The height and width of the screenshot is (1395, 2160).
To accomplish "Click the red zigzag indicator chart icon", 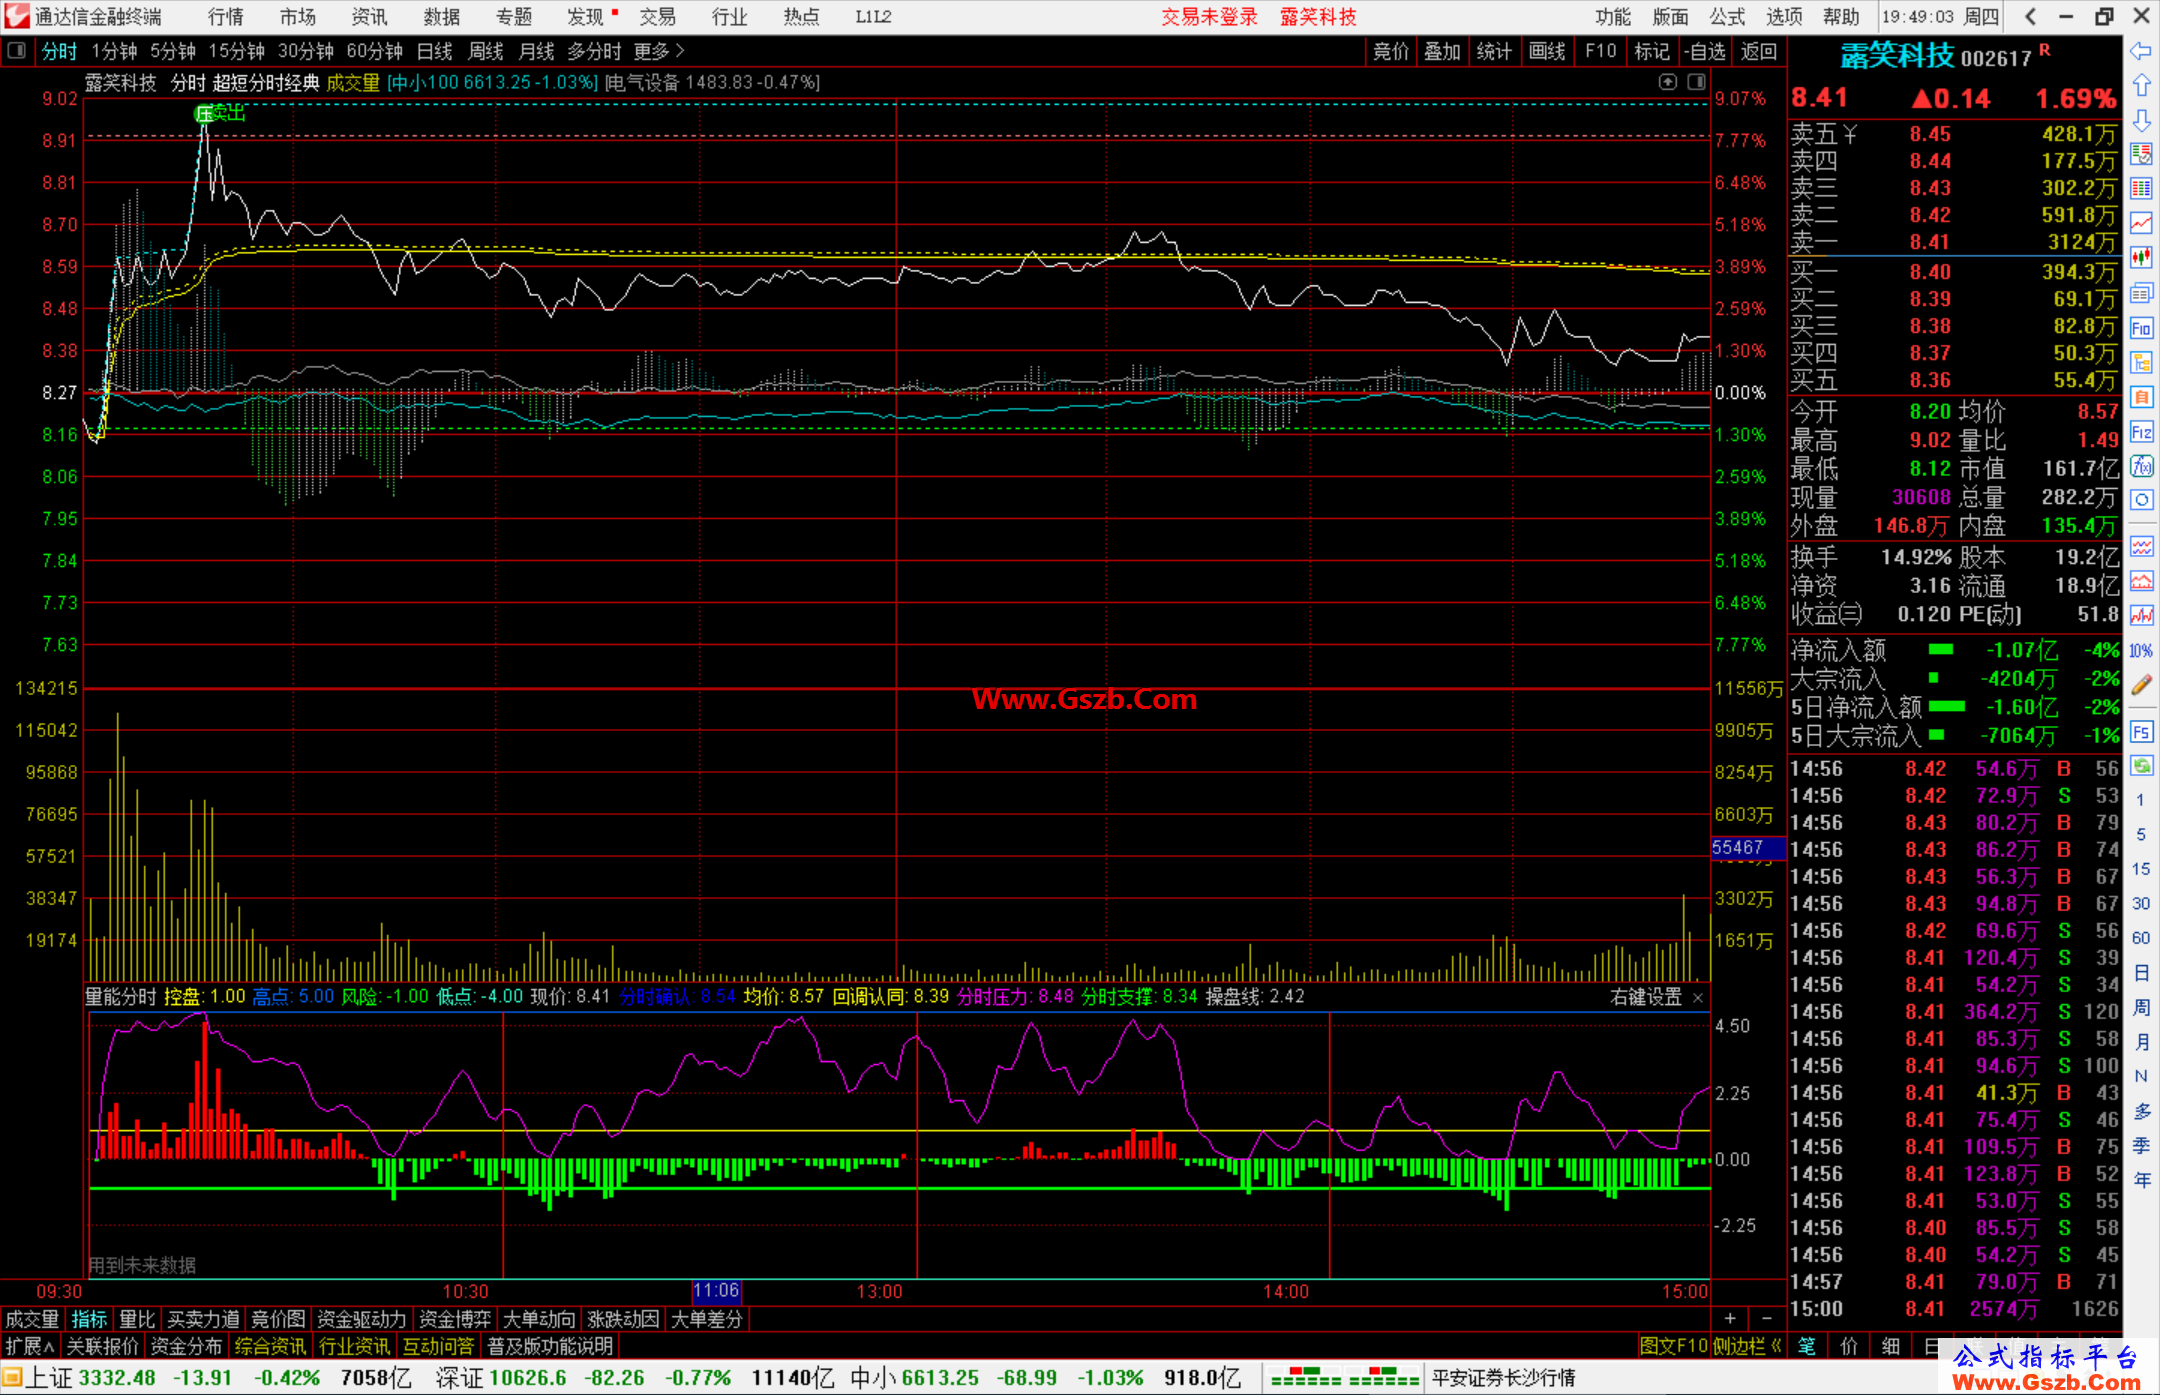I will [x=2141, y=615].
